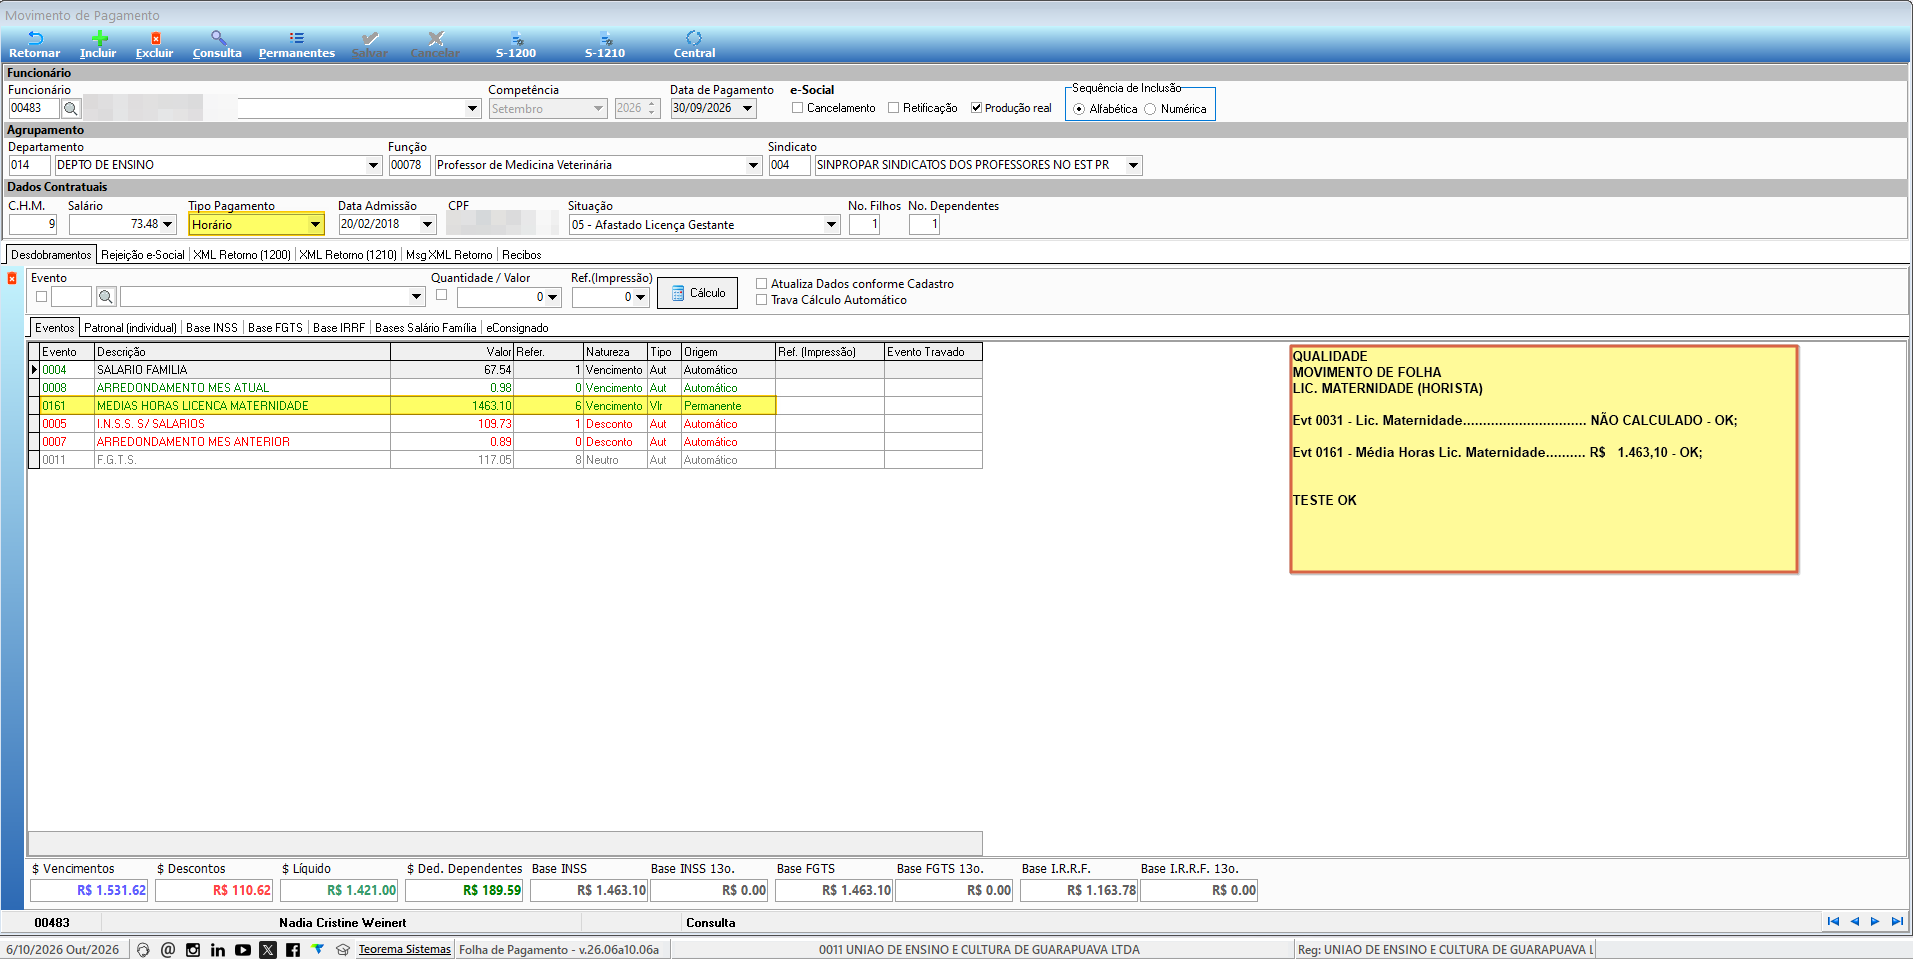Open the Base FGTS tab
The width and height of the screenshot is (1913, 959).
coord(275,328)
